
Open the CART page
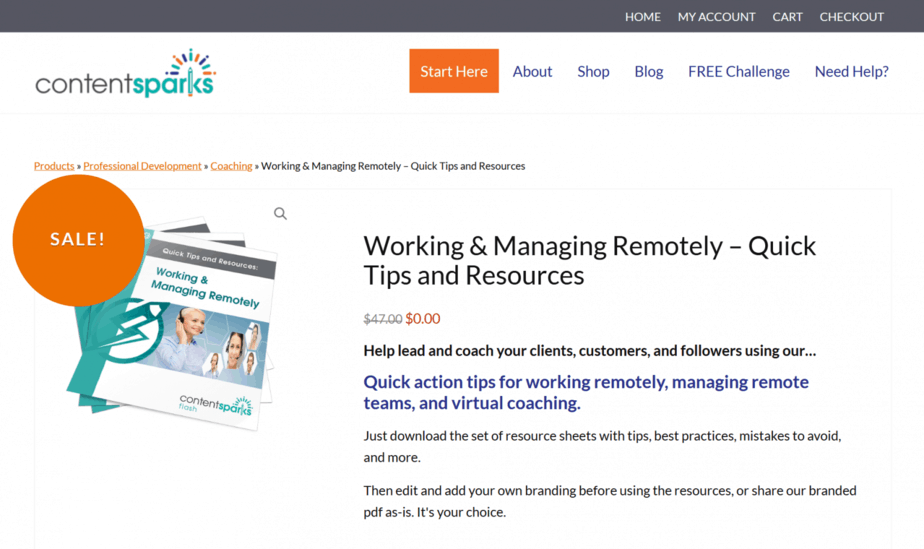coord(787,17)
